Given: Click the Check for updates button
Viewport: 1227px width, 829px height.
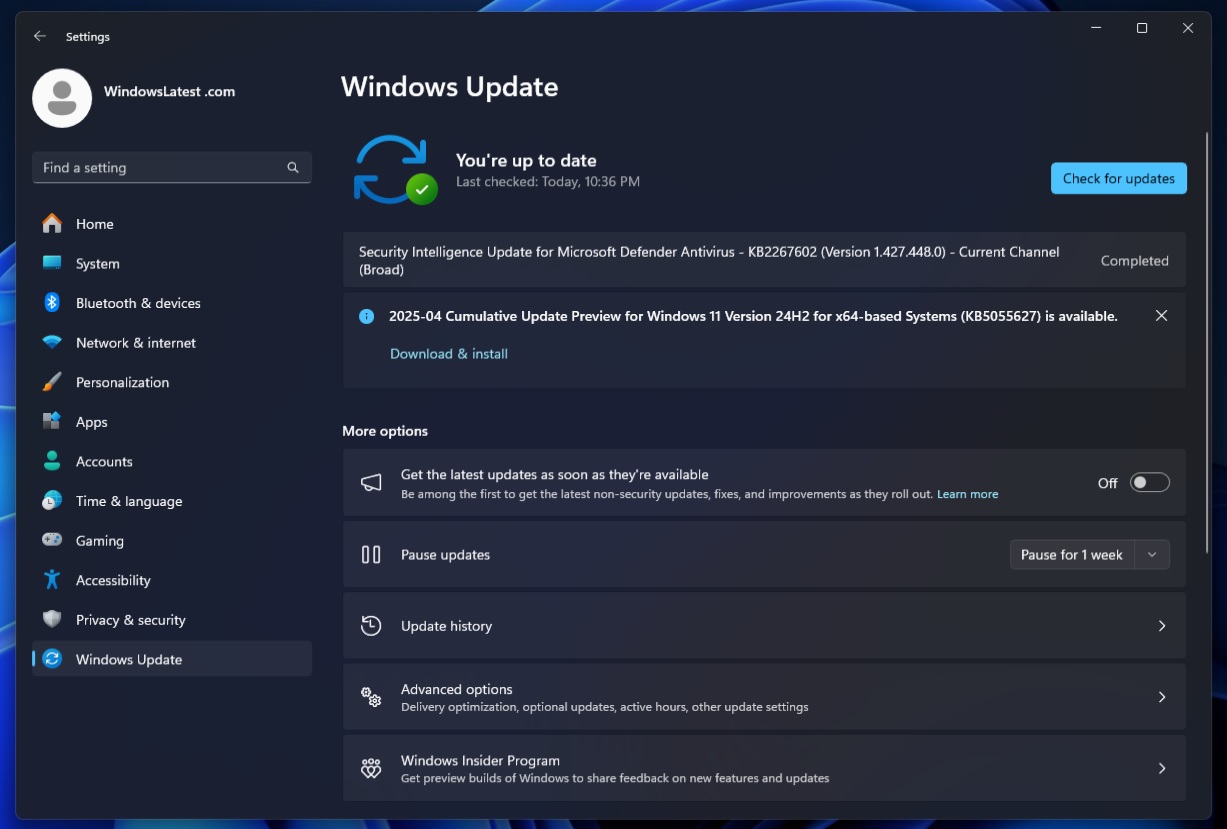Looking at the screenshot, I should coord(1118,178).
